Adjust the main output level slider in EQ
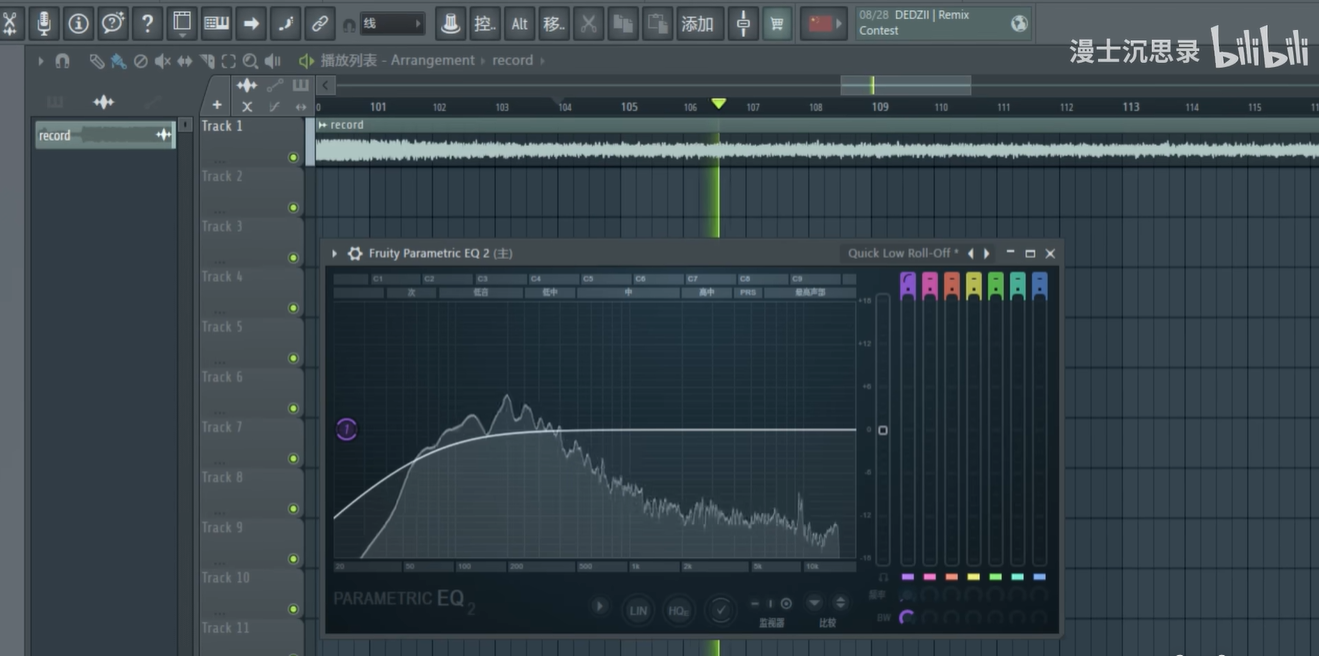This screenshot has width=1319, height=656. [882, 430]
